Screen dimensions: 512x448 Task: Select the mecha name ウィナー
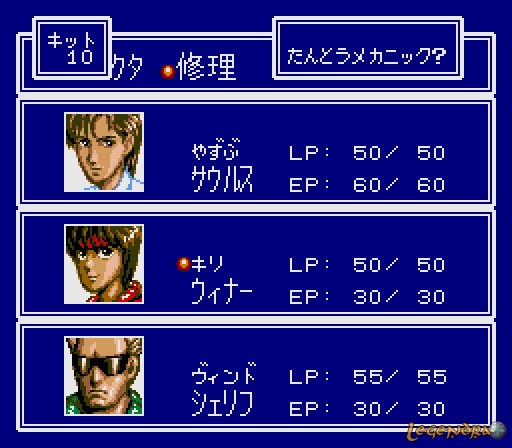tap(222, 291)
